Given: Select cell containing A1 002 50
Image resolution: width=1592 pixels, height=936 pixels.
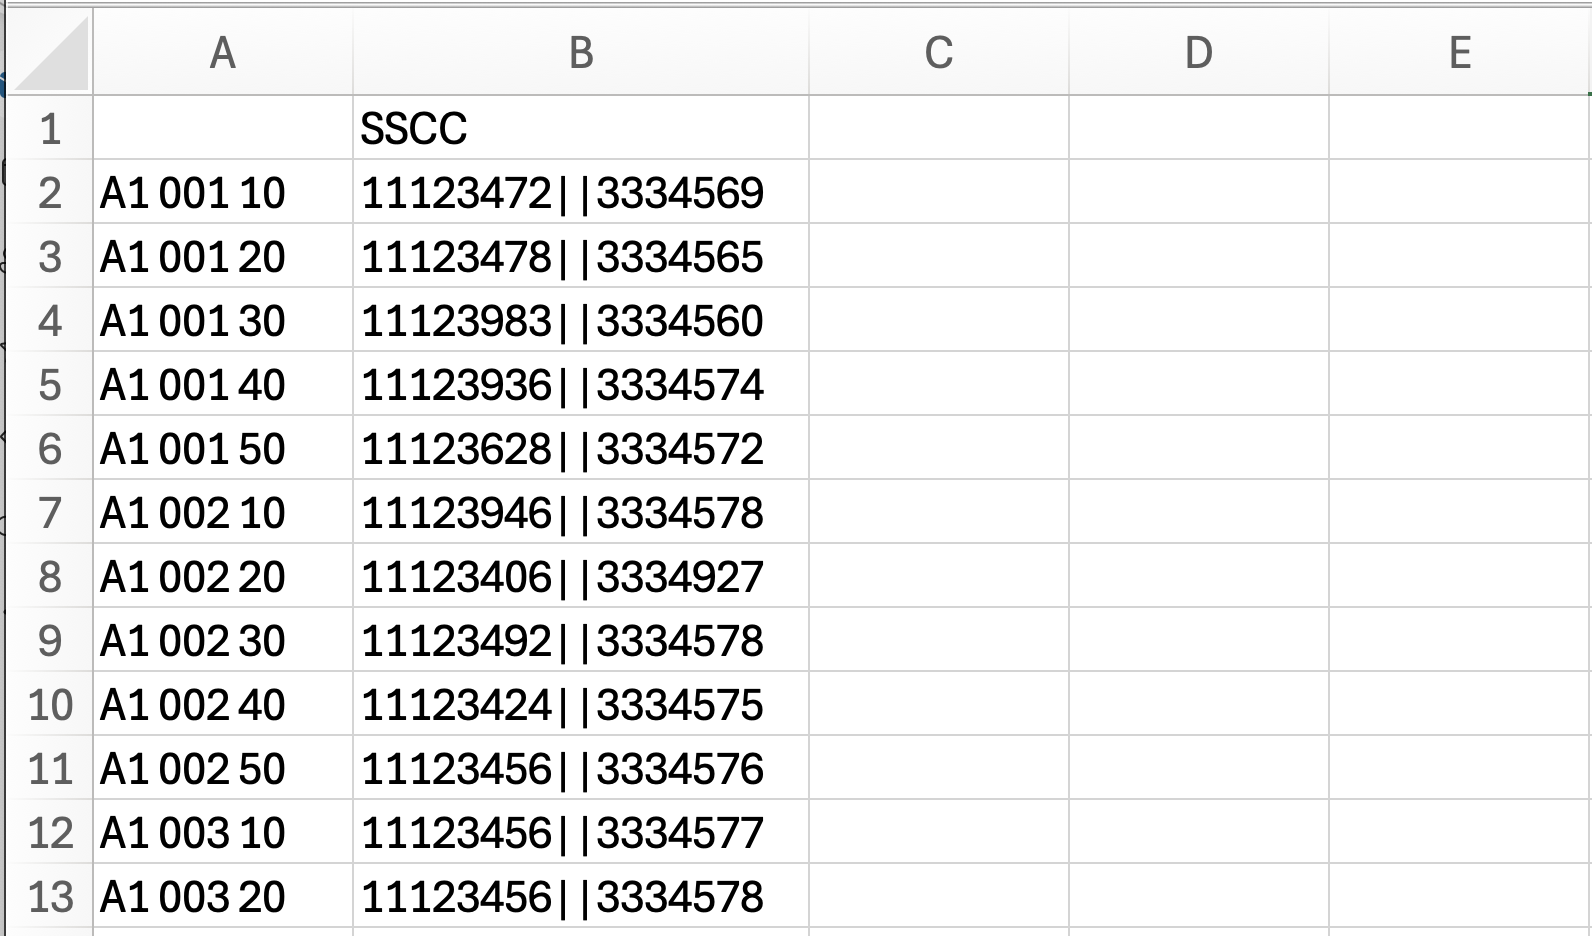Looking at the screenshot, I should coord(223,768).
